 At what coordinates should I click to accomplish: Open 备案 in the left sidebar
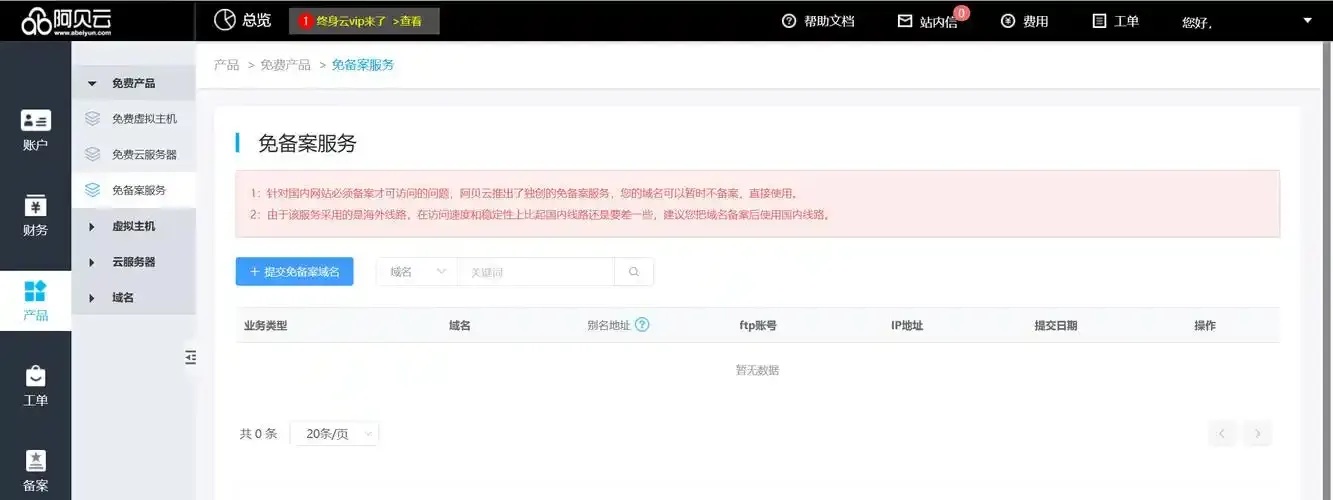coord(35,471)
